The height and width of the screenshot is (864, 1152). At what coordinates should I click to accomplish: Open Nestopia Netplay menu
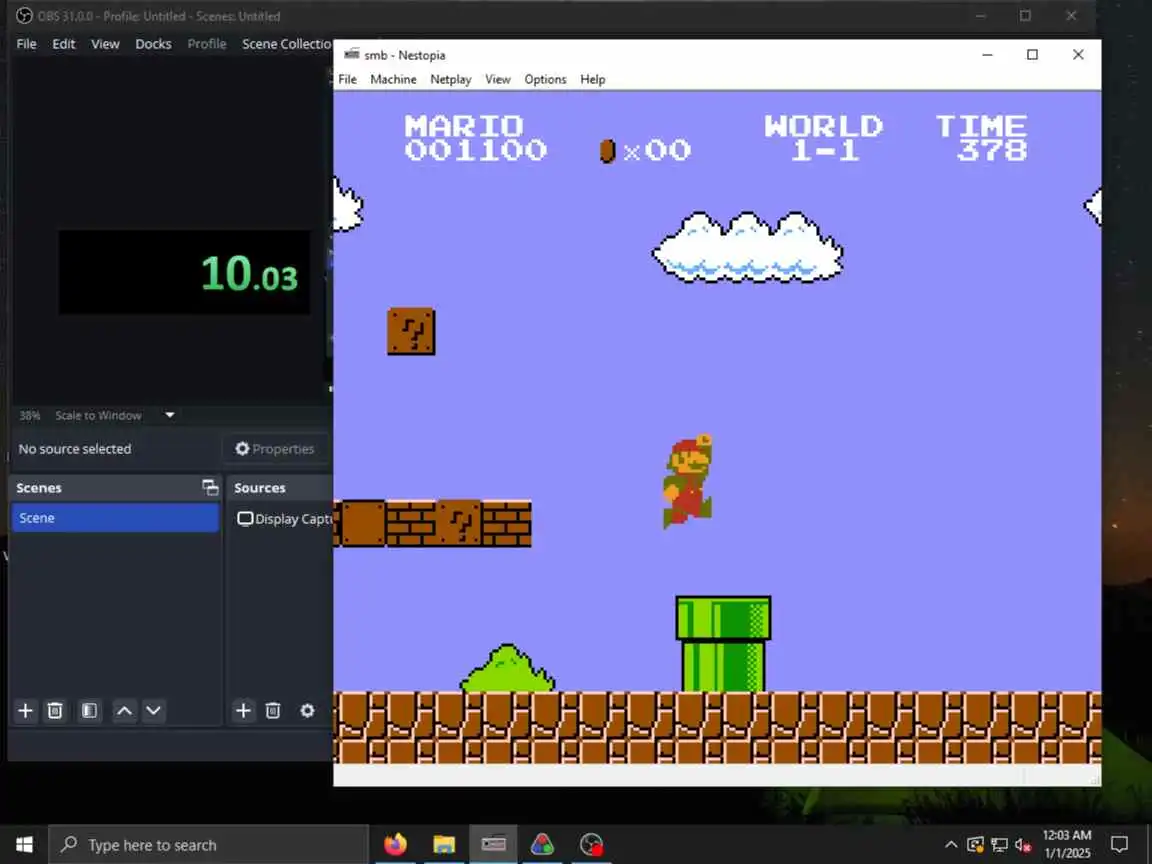[x=450, y=79]
